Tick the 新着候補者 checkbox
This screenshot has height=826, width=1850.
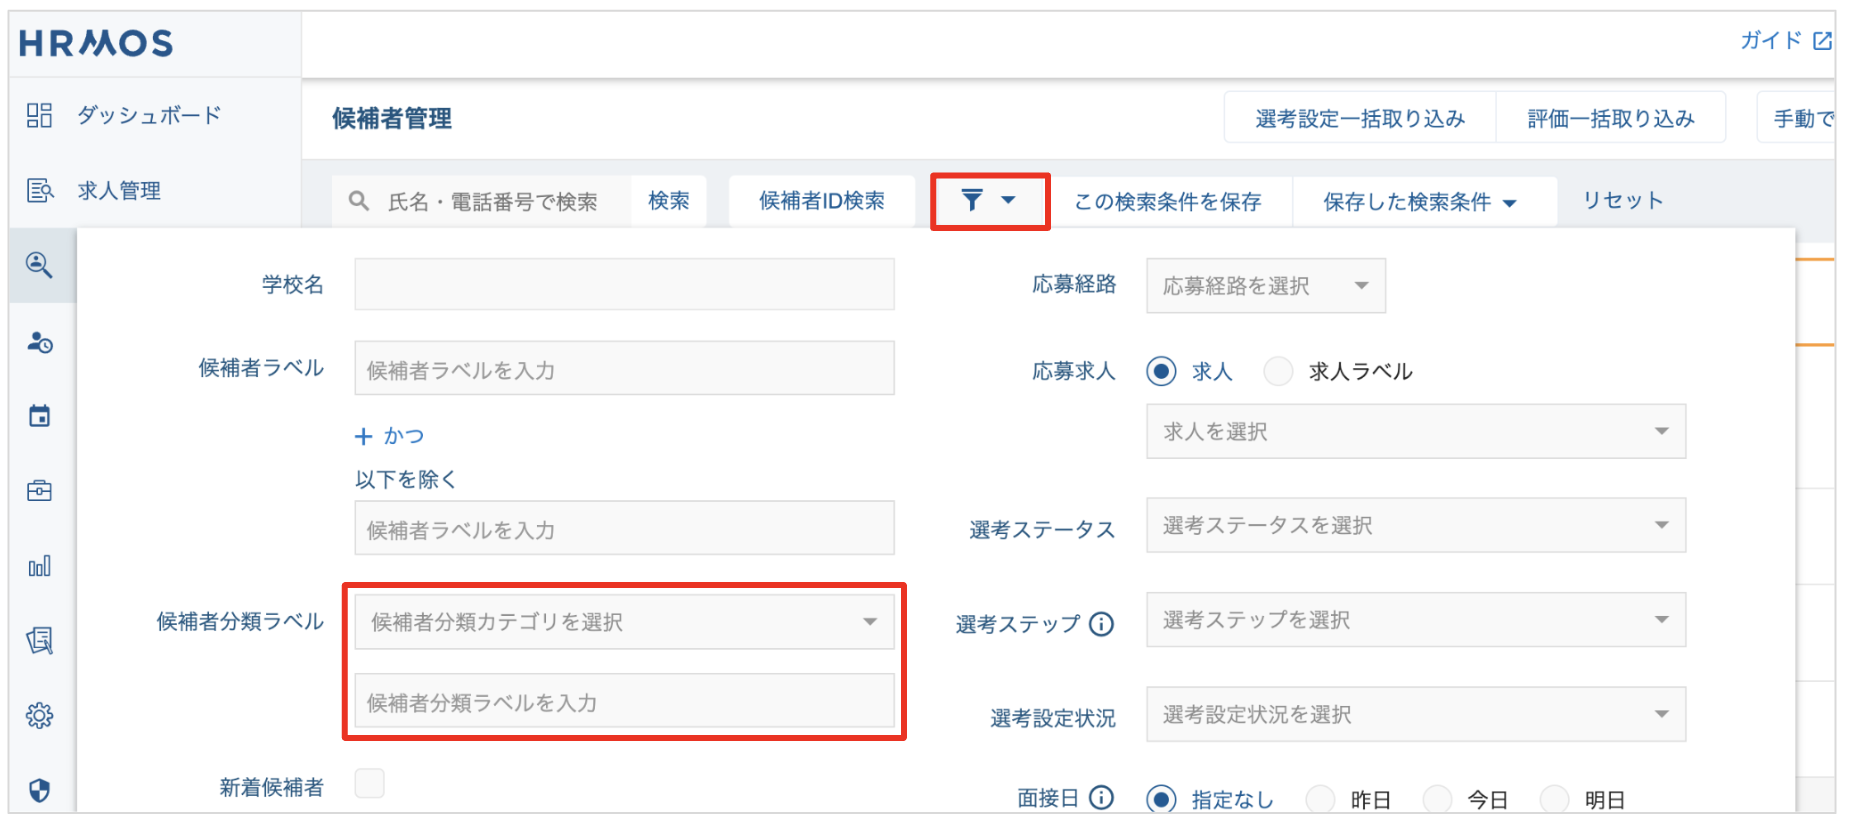click(370, 784)
